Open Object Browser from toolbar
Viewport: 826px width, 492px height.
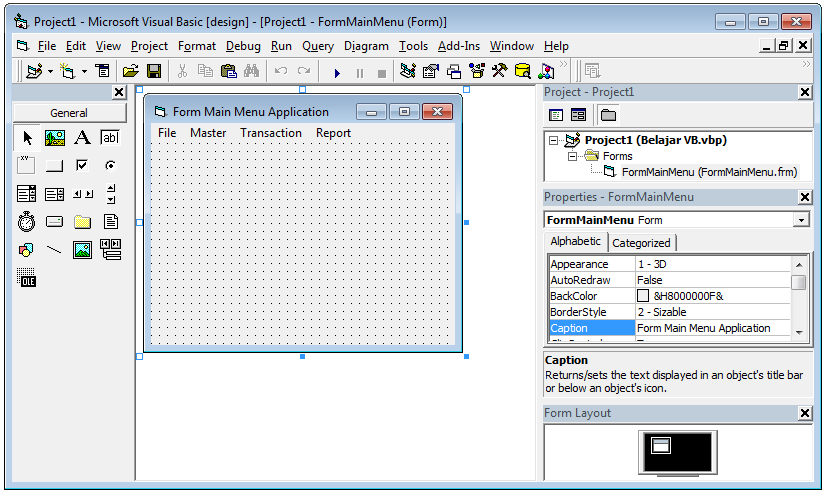(x=477, y=71)
